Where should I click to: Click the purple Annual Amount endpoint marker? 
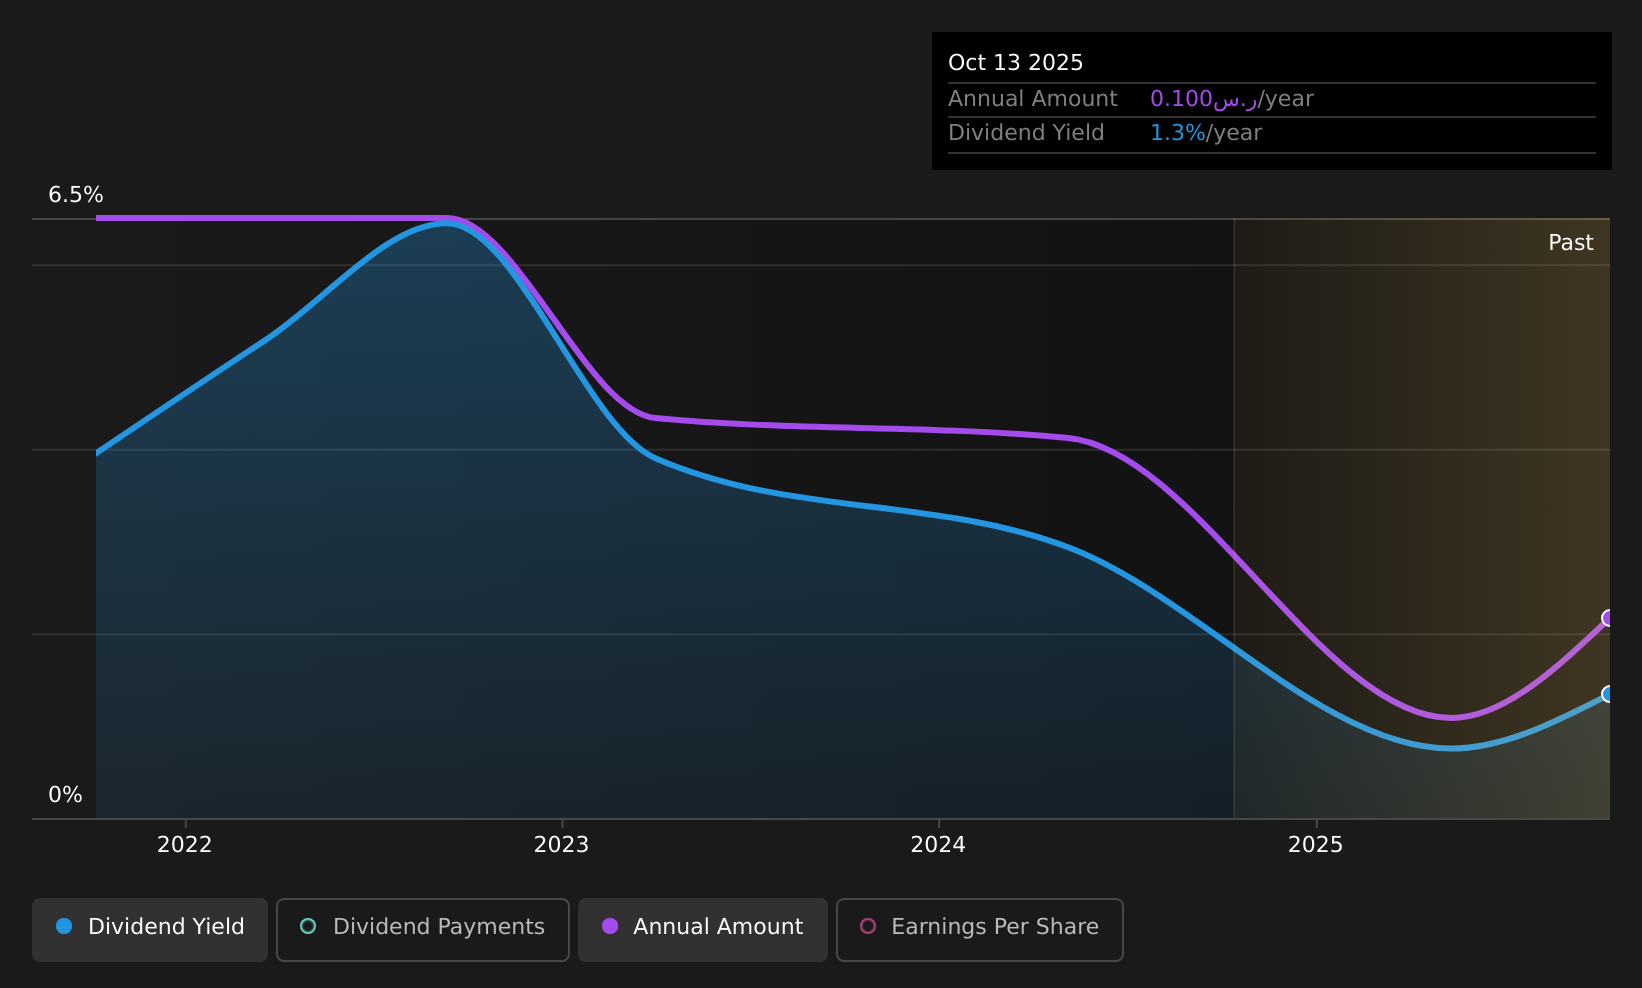pos(1609,618)
